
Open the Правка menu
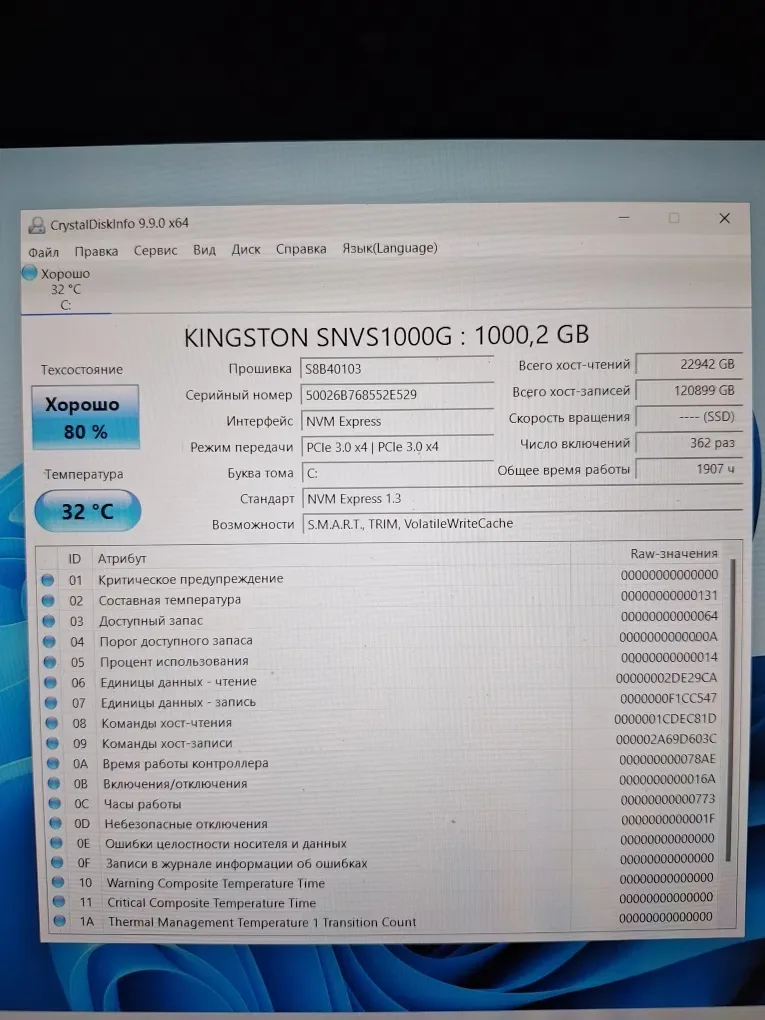coord(96,251)
